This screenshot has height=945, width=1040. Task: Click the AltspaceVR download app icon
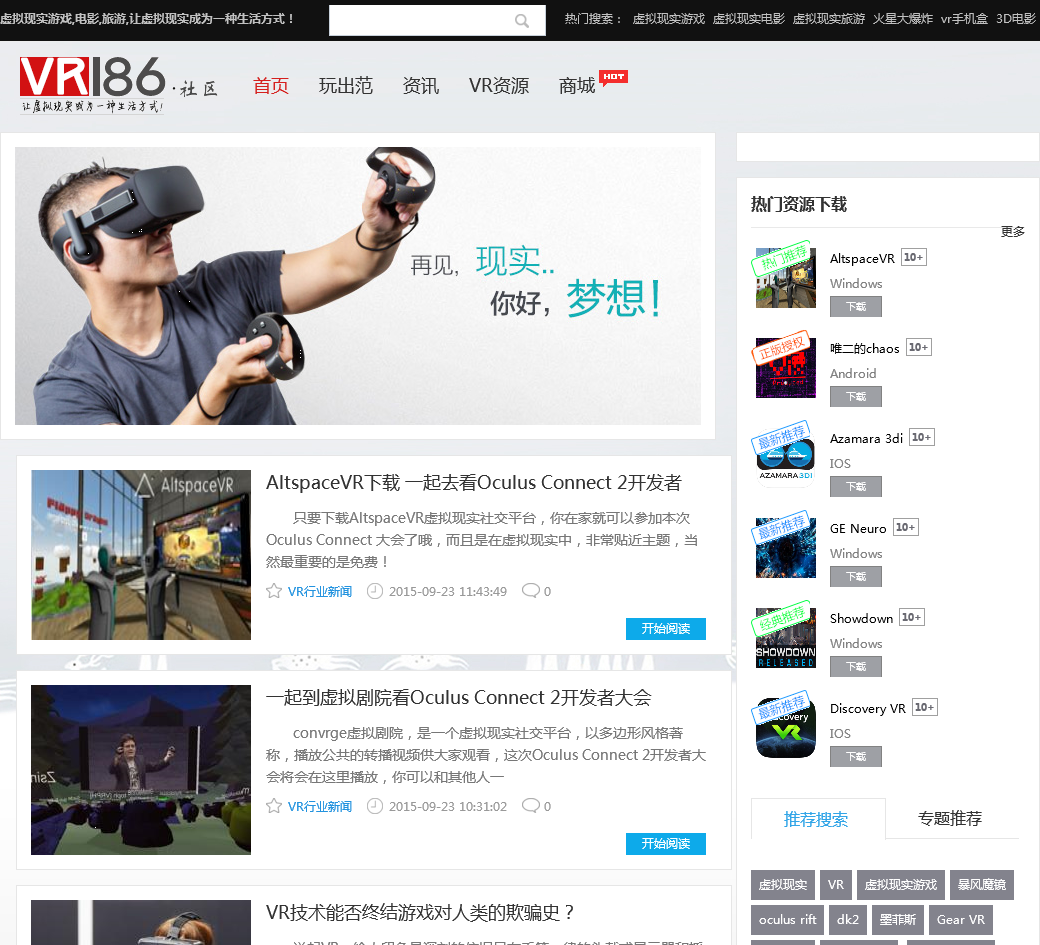786,277
